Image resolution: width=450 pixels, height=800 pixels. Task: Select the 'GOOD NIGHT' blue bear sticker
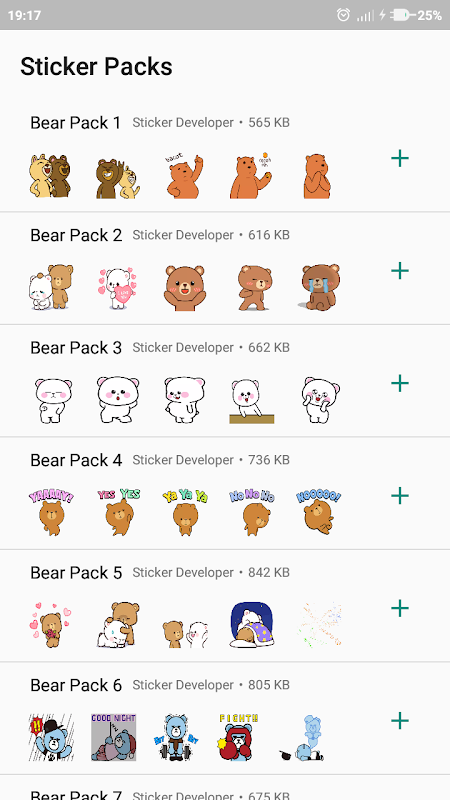(114, 737)
